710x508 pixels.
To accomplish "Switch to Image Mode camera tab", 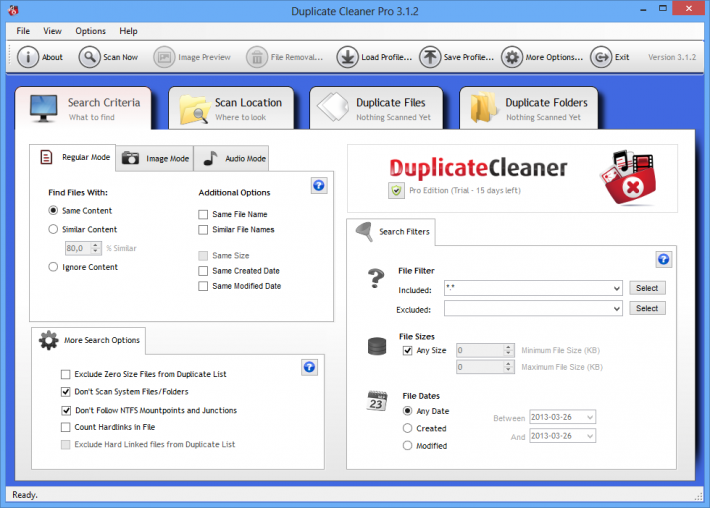I will pyautogui.click(x=155, y=158).
